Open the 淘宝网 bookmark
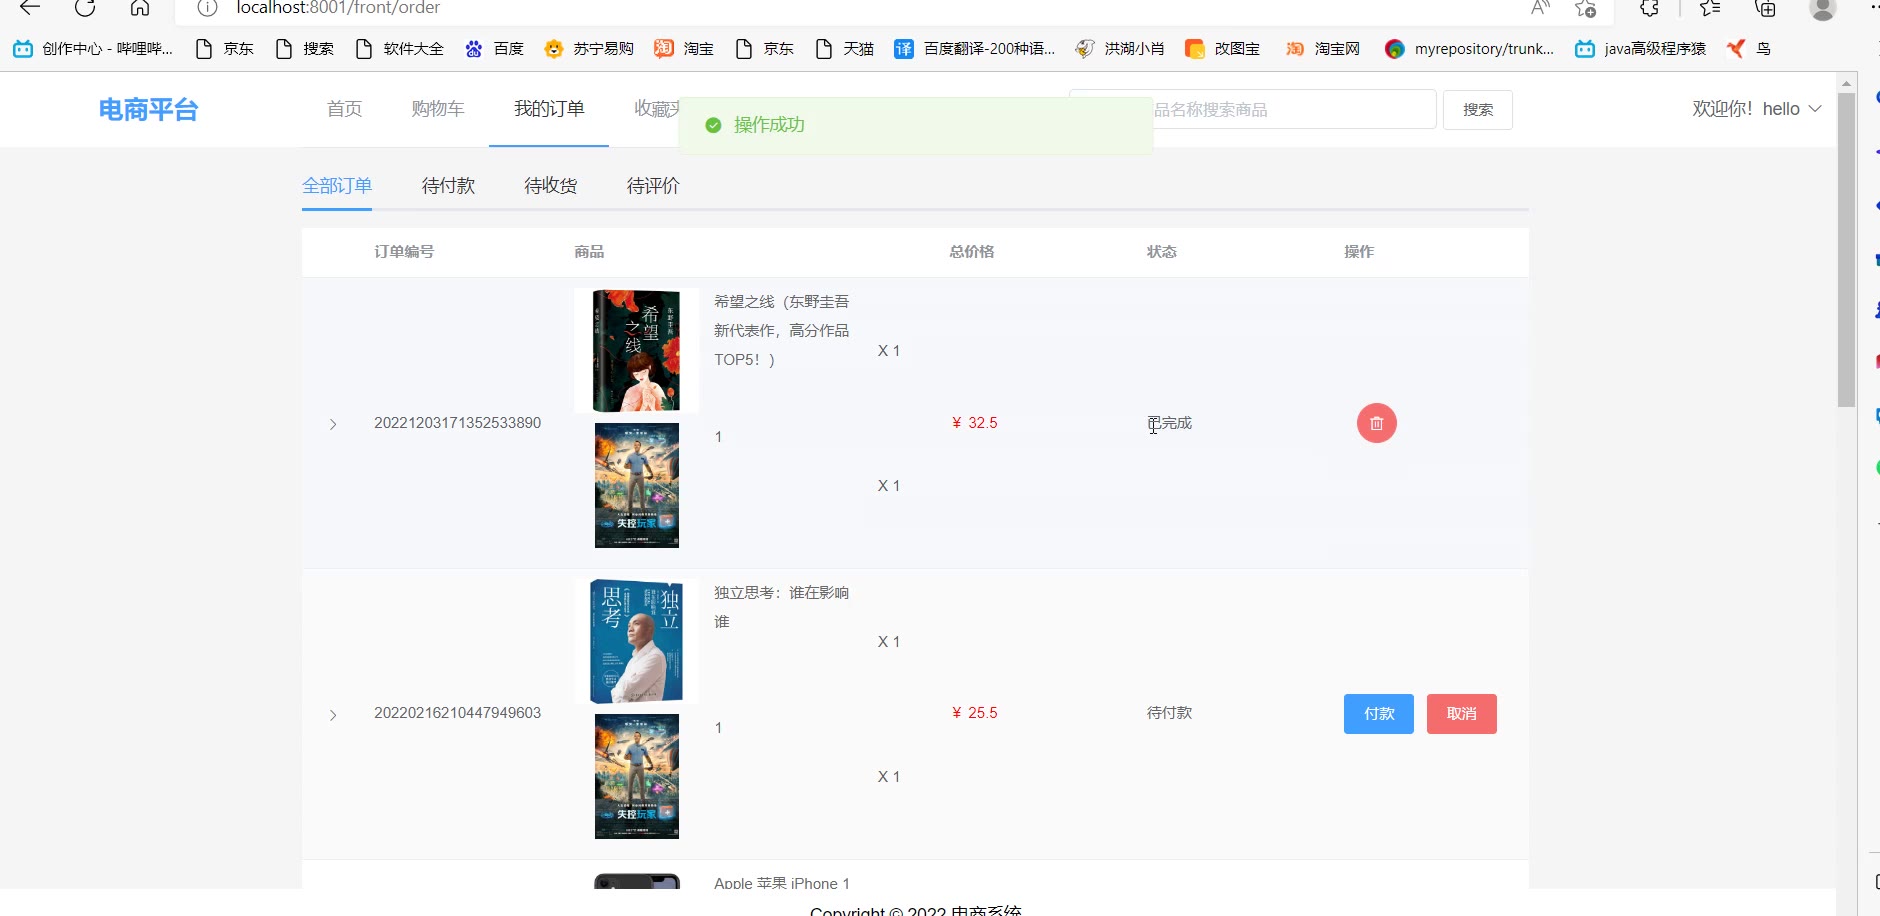Viewport: 1880px width, 916px height. [1322, 49]
